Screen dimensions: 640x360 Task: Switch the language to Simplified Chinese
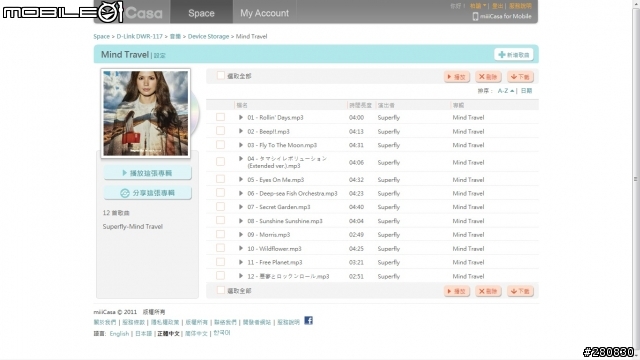tap(196, 333)
